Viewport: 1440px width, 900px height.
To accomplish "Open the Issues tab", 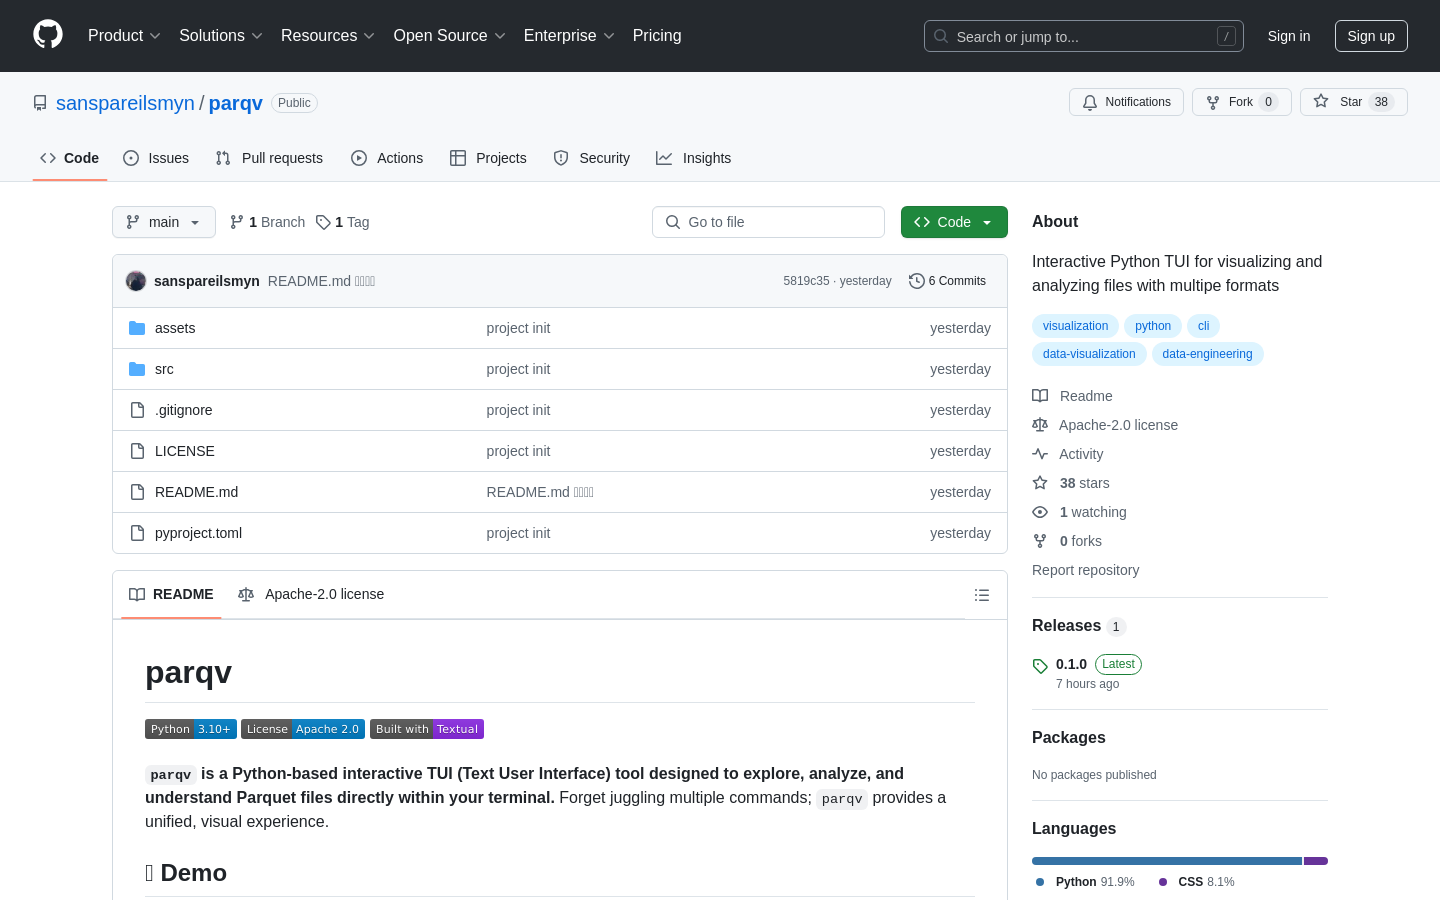I will 156,158.
